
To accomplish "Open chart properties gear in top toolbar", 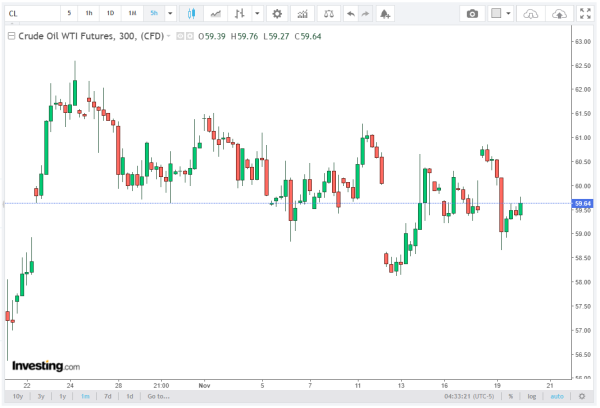I will tap(276, 13).
